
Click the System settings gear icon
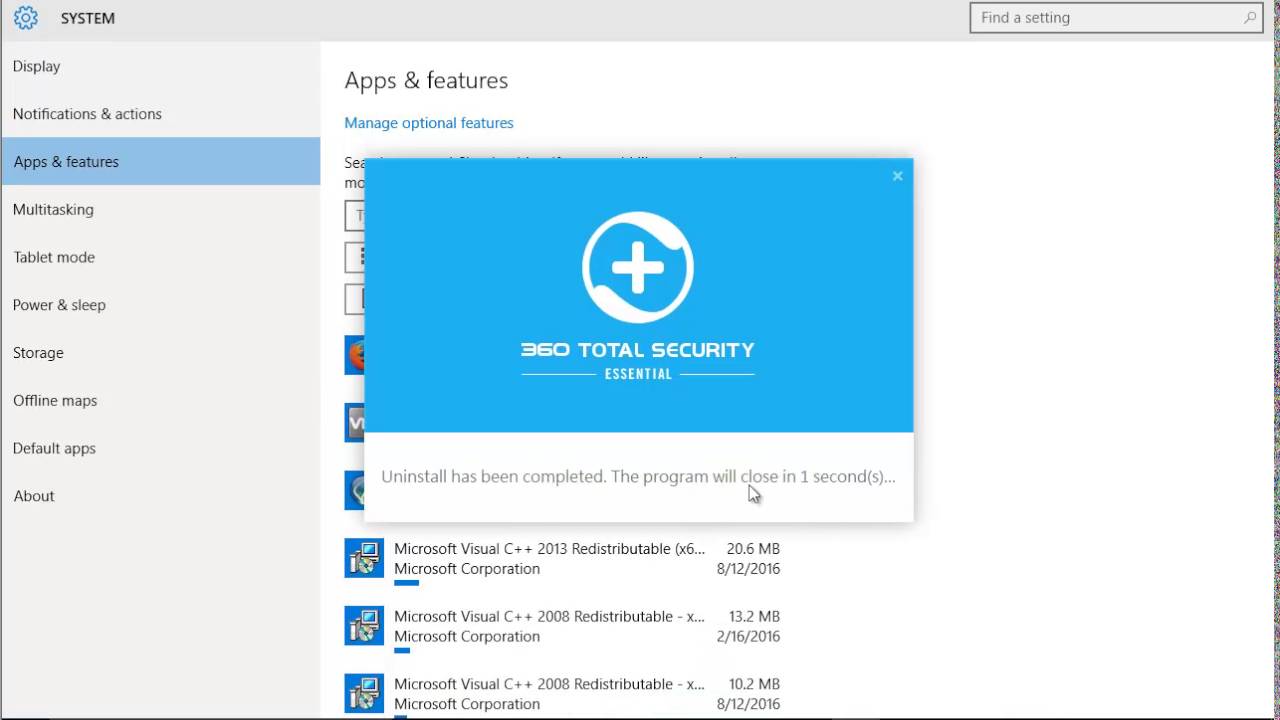25,18
